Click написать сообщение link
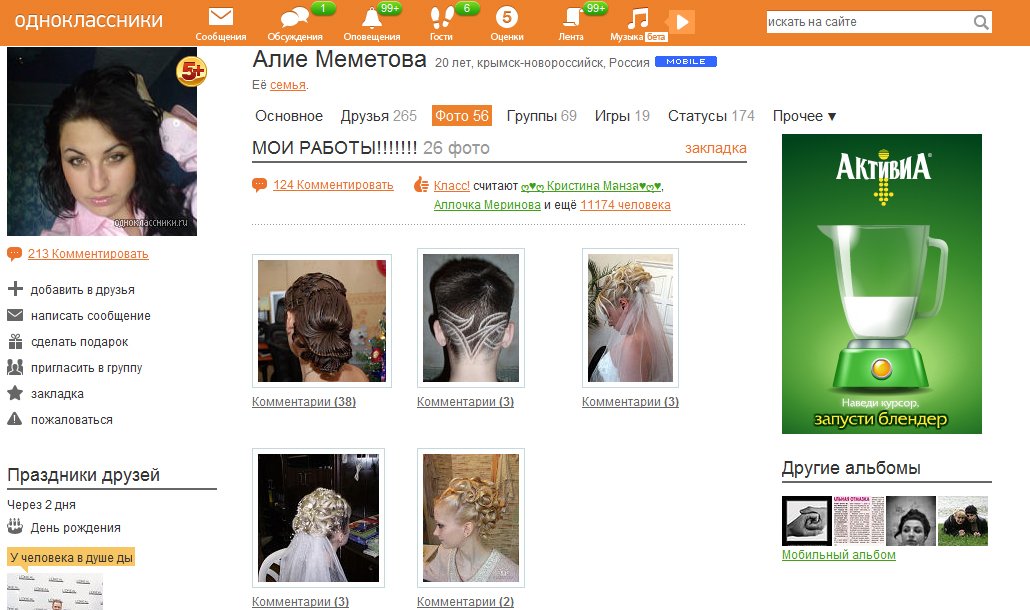Screen dimensions: 1030x610 (90, 316)
